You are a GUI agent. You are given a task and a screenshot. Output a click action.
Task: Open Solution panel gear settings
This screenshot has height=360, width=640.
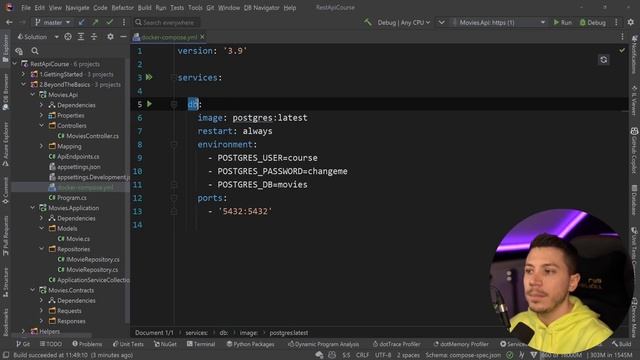[x=110, y=37]
